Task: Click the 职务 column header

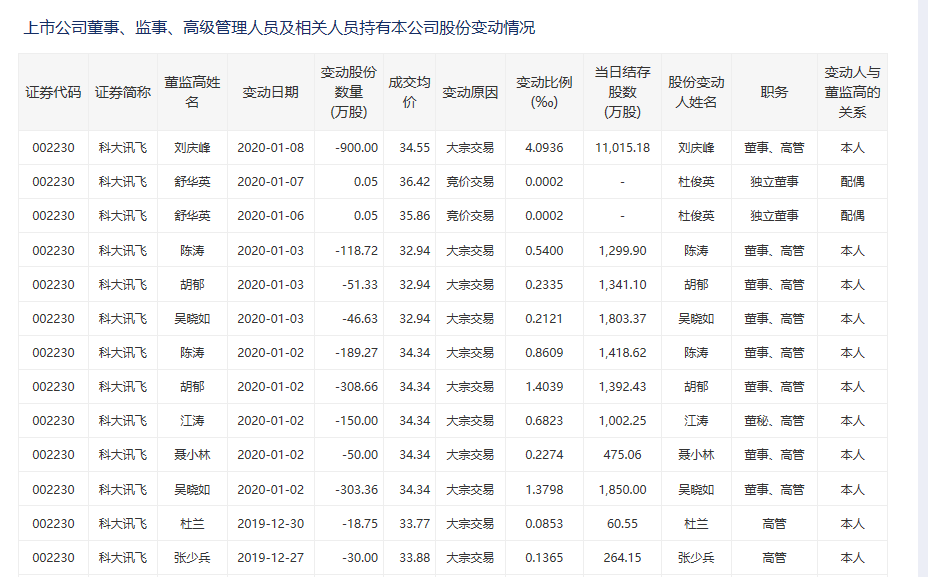Action: tap(774, 92)
